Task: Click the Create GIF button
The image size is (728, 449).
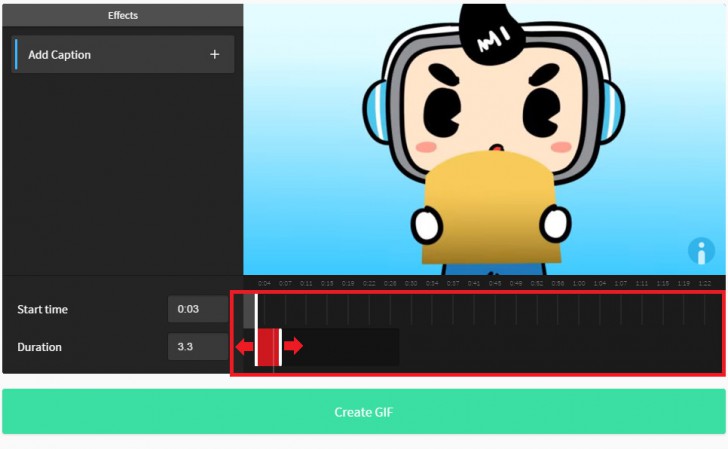Action: pyautogui.click(x=364, y=412)
